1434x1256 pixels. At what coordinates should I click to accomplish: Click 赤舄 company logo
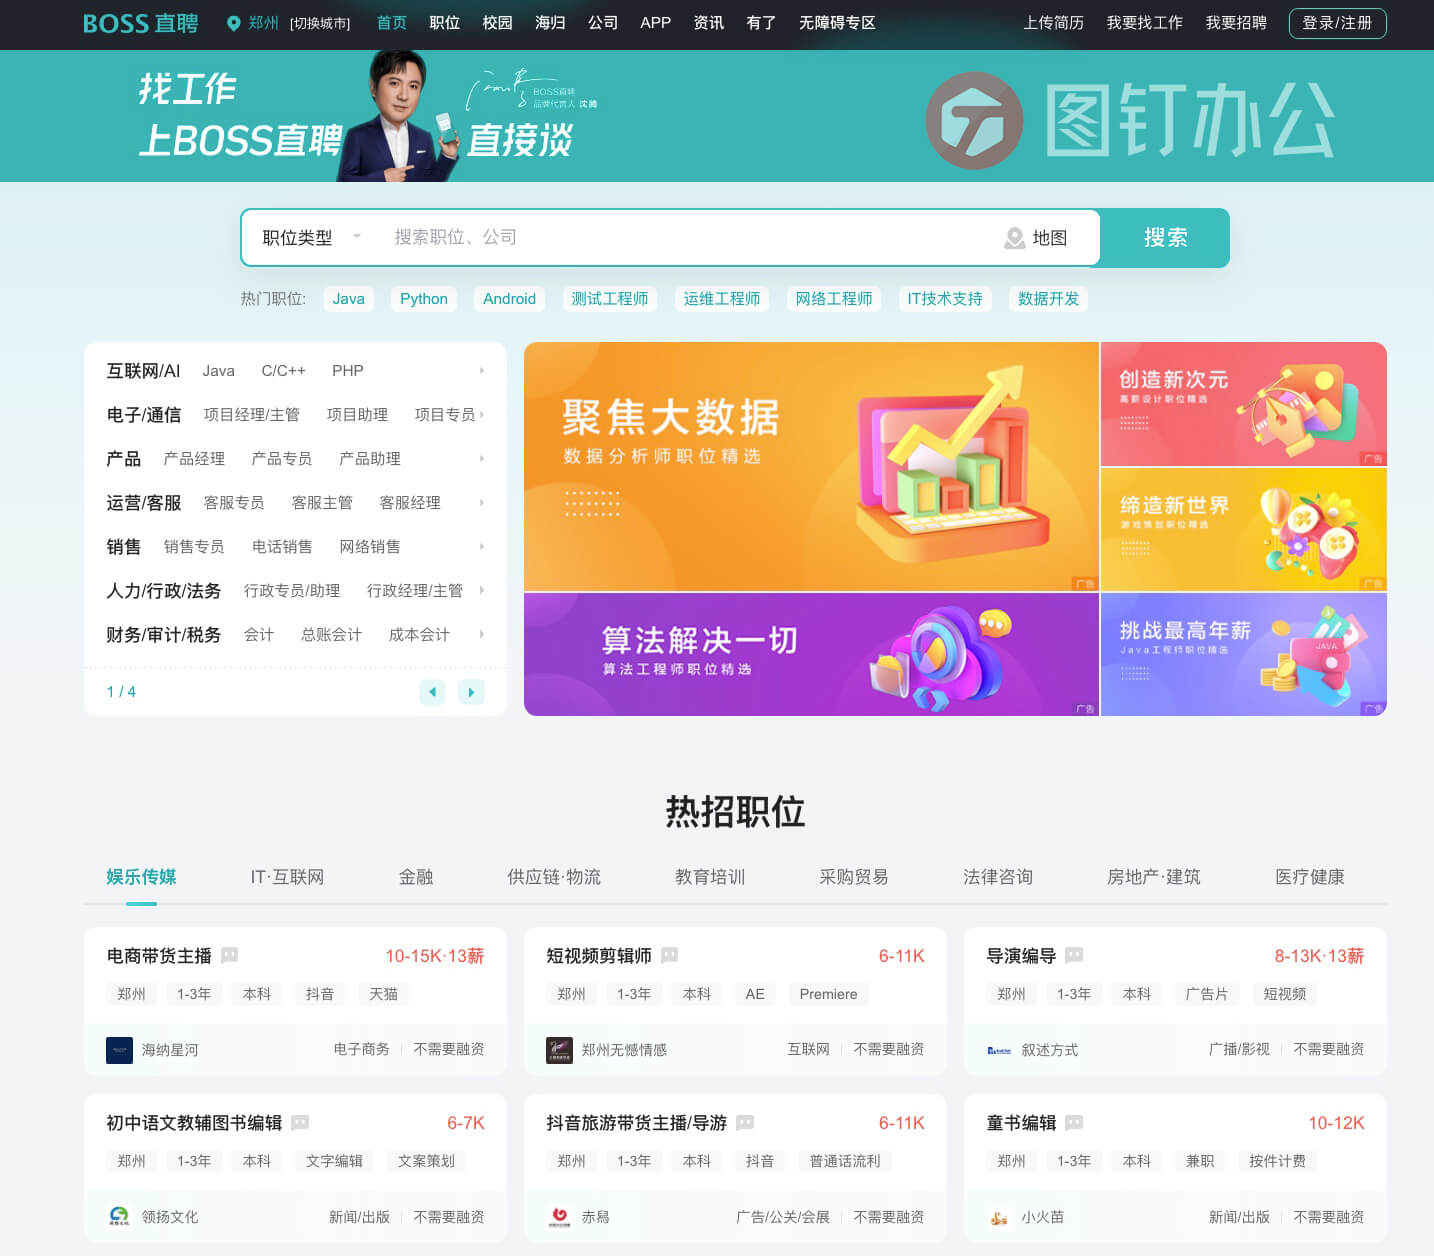click(559, 1217)
